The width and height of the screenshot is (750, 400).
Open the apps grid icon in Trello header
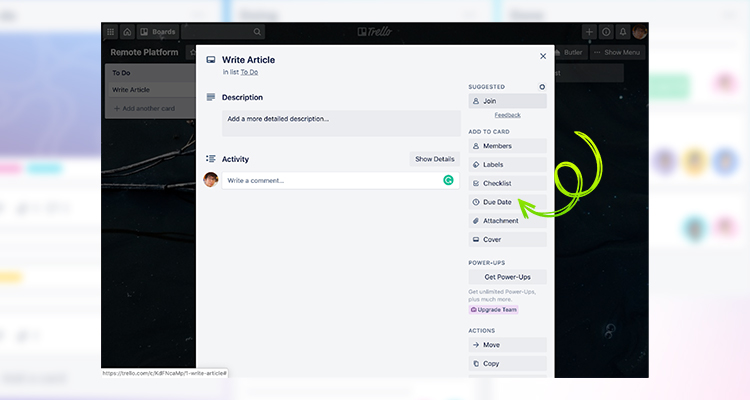pyautogui.click(x=110, y=32)
